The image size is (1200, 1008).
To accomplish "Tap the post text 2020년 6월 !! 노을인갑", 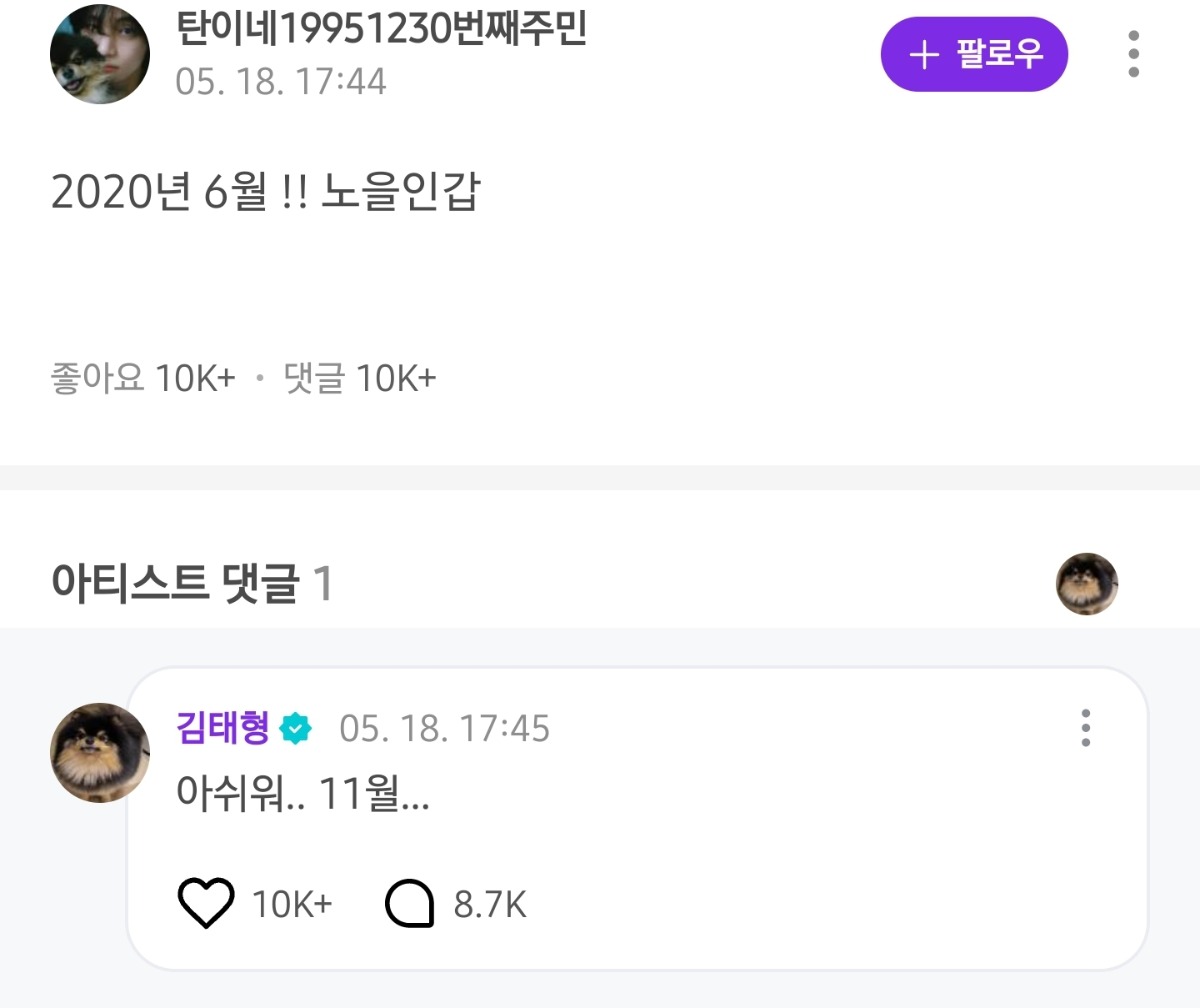I will 266,193.
